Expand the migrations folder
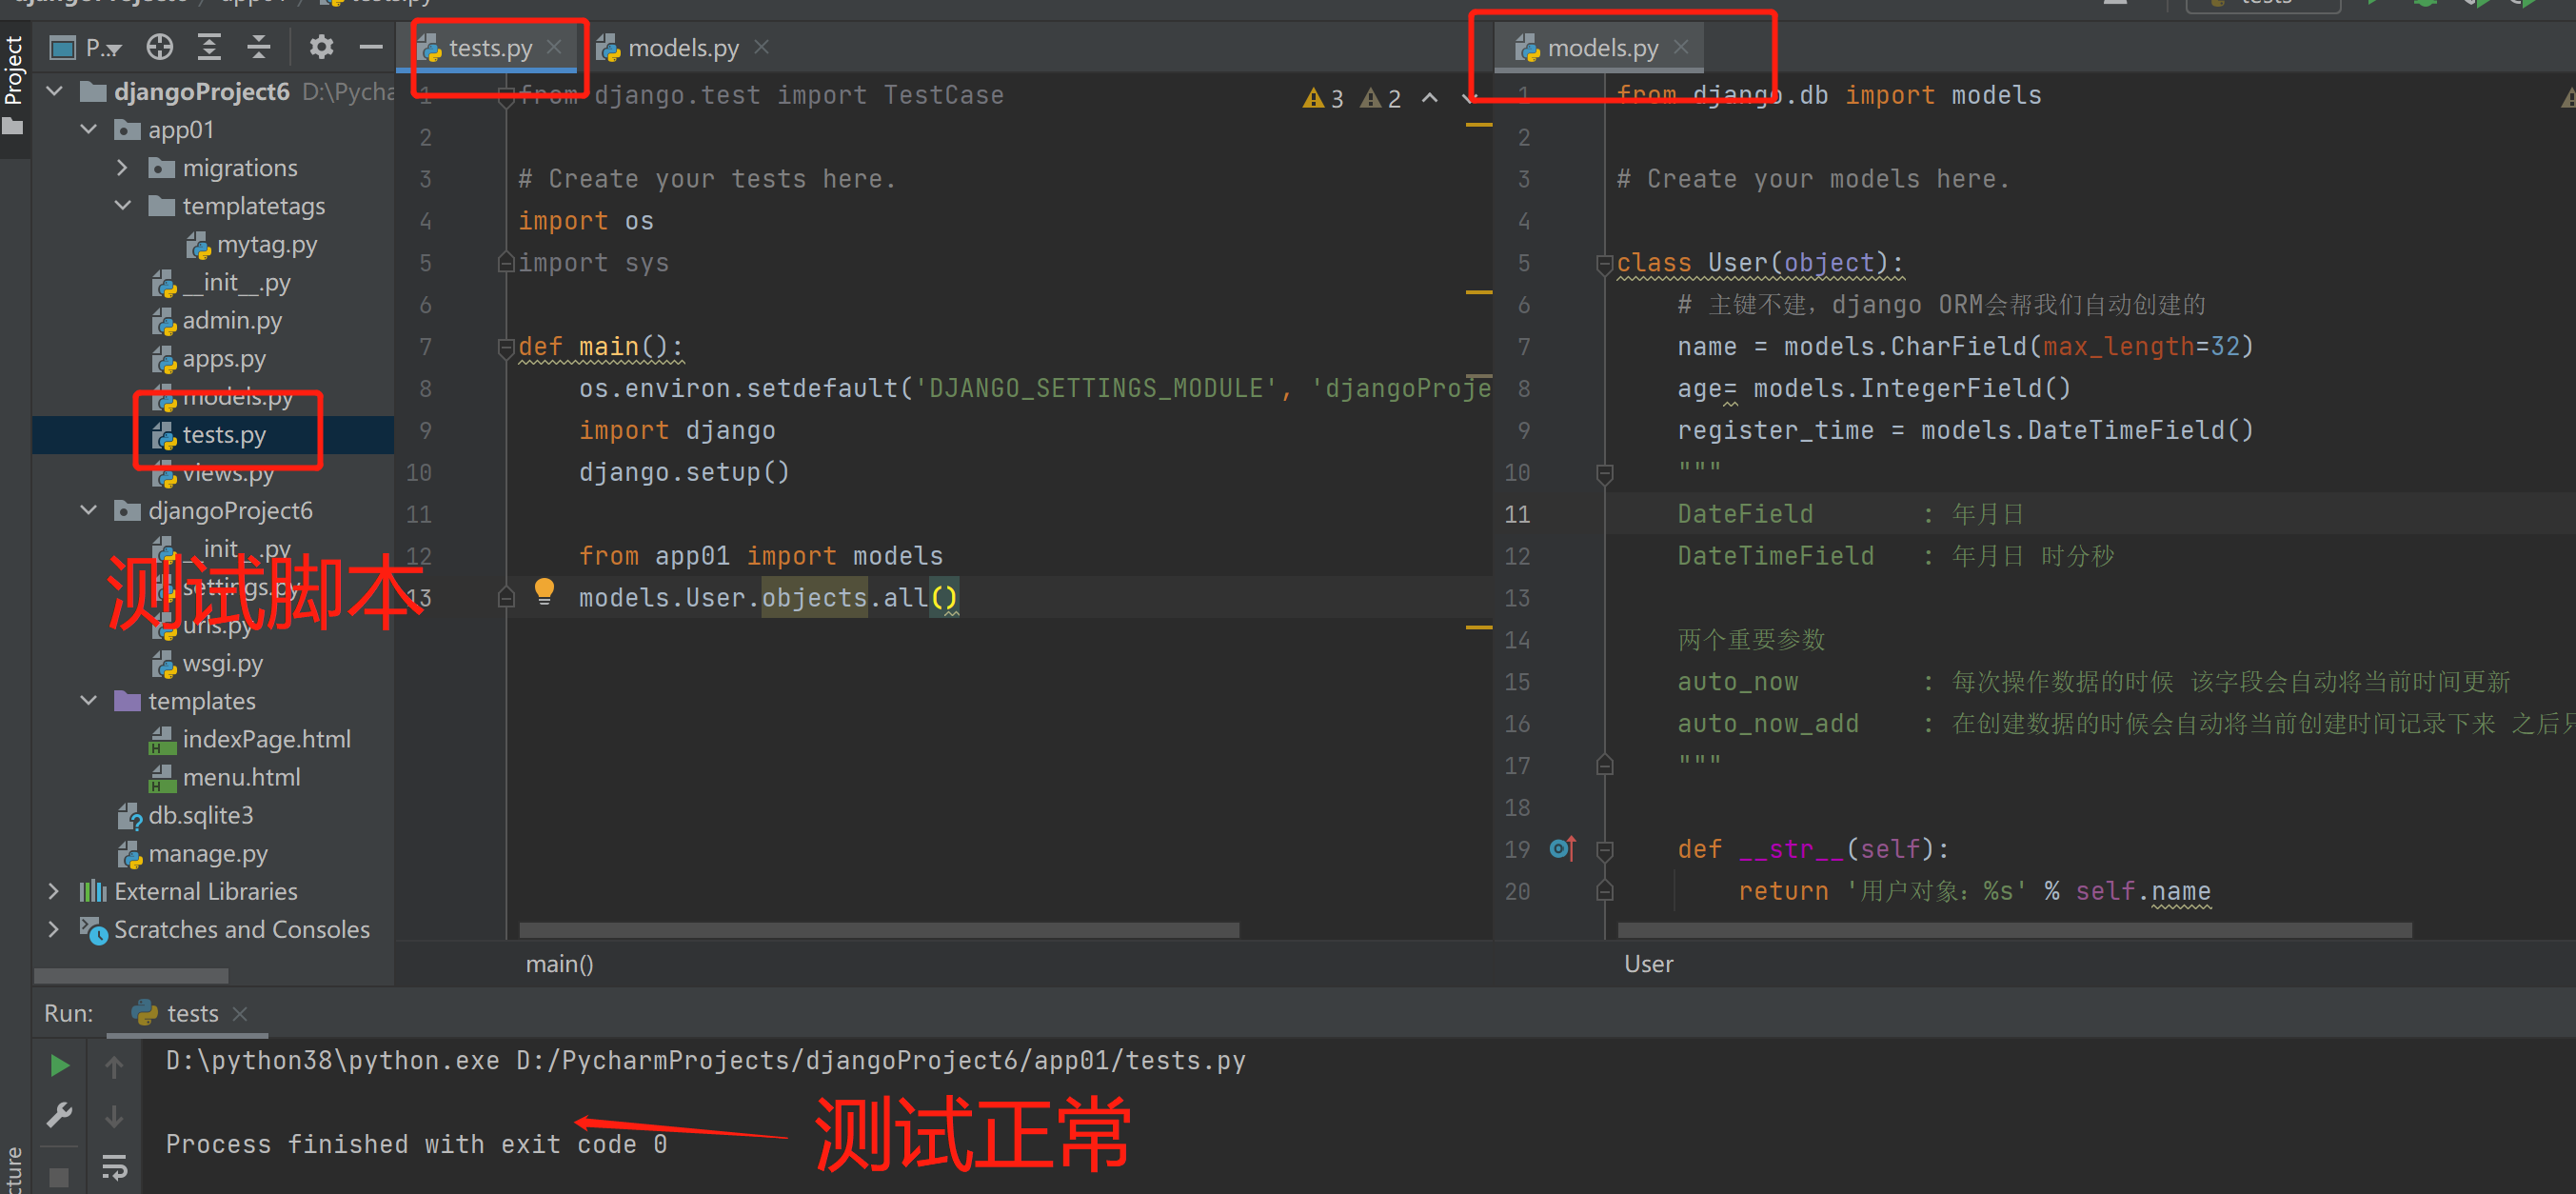 click(123, 168)
